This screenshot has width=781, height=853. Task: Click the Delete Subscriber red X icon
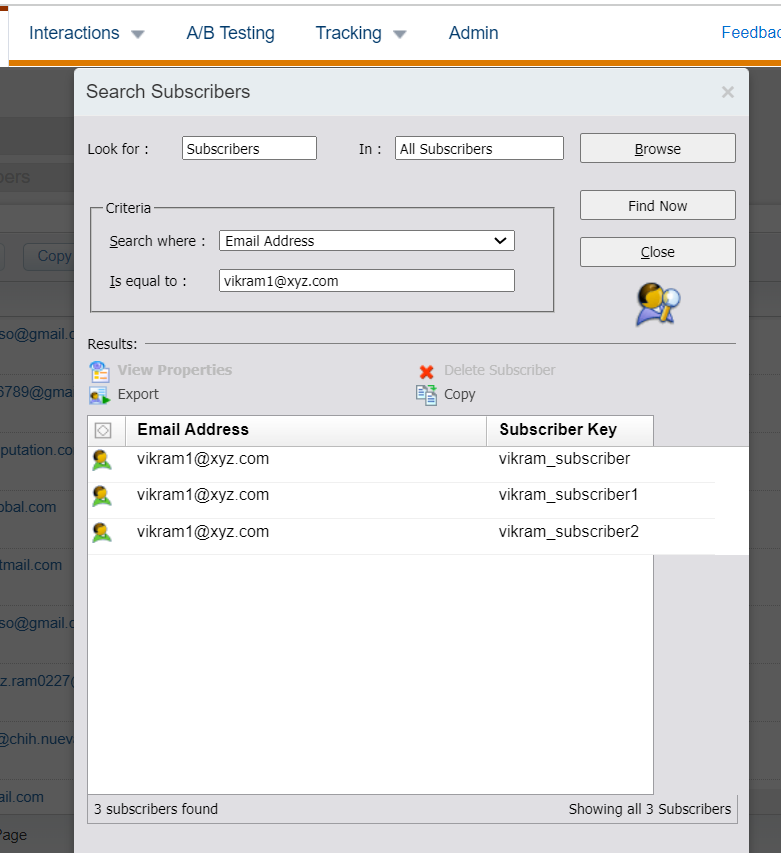pyautogui.click(x=428, y=370)
